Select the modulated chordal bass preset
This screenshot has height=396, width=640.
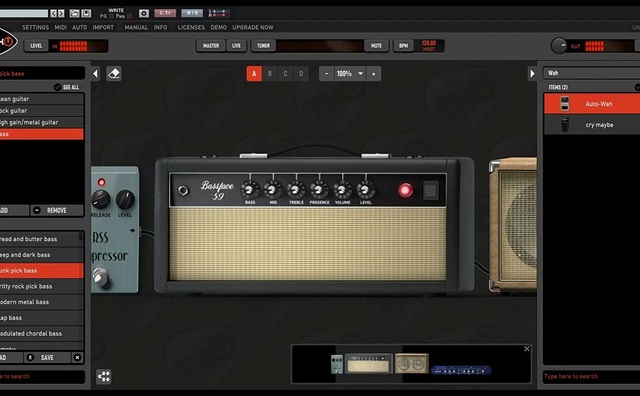pos(42,334)
